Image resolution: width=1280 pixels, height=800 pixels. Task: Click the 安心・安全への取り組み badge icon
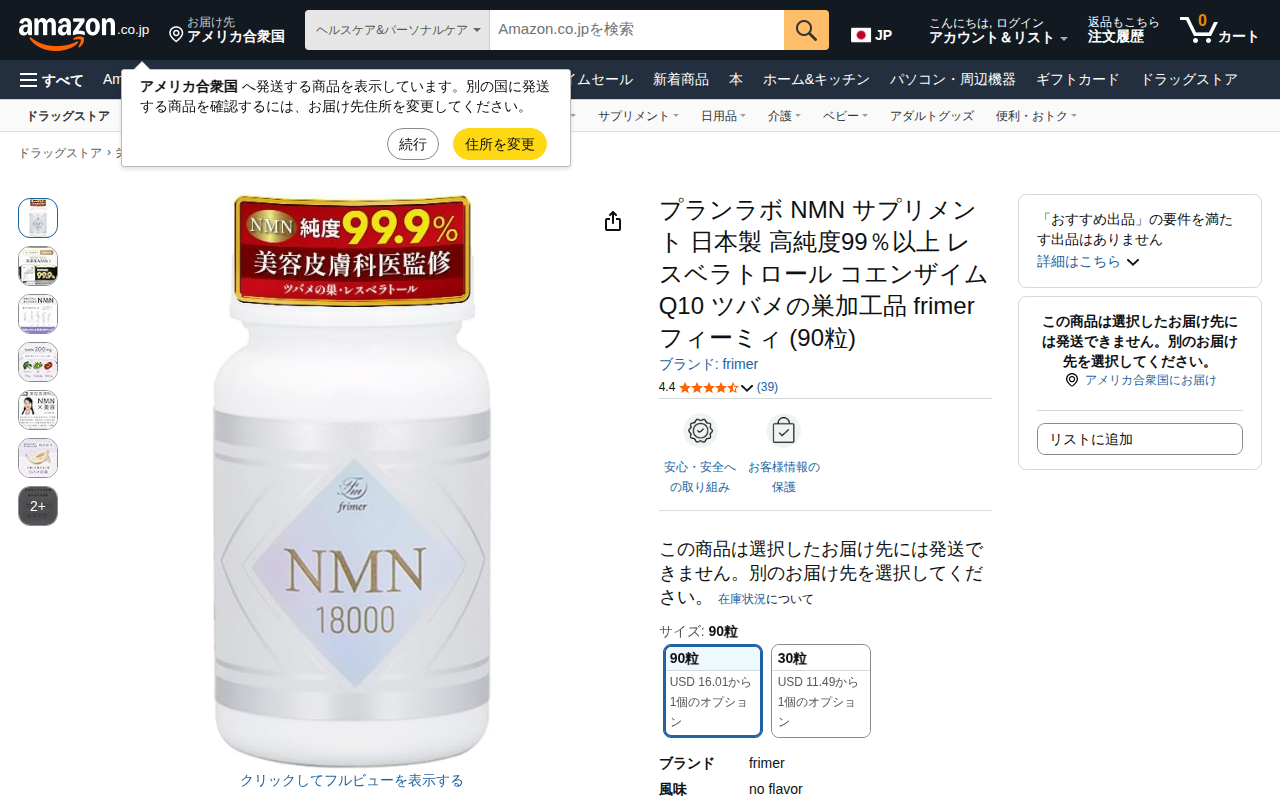coord(701,431)
